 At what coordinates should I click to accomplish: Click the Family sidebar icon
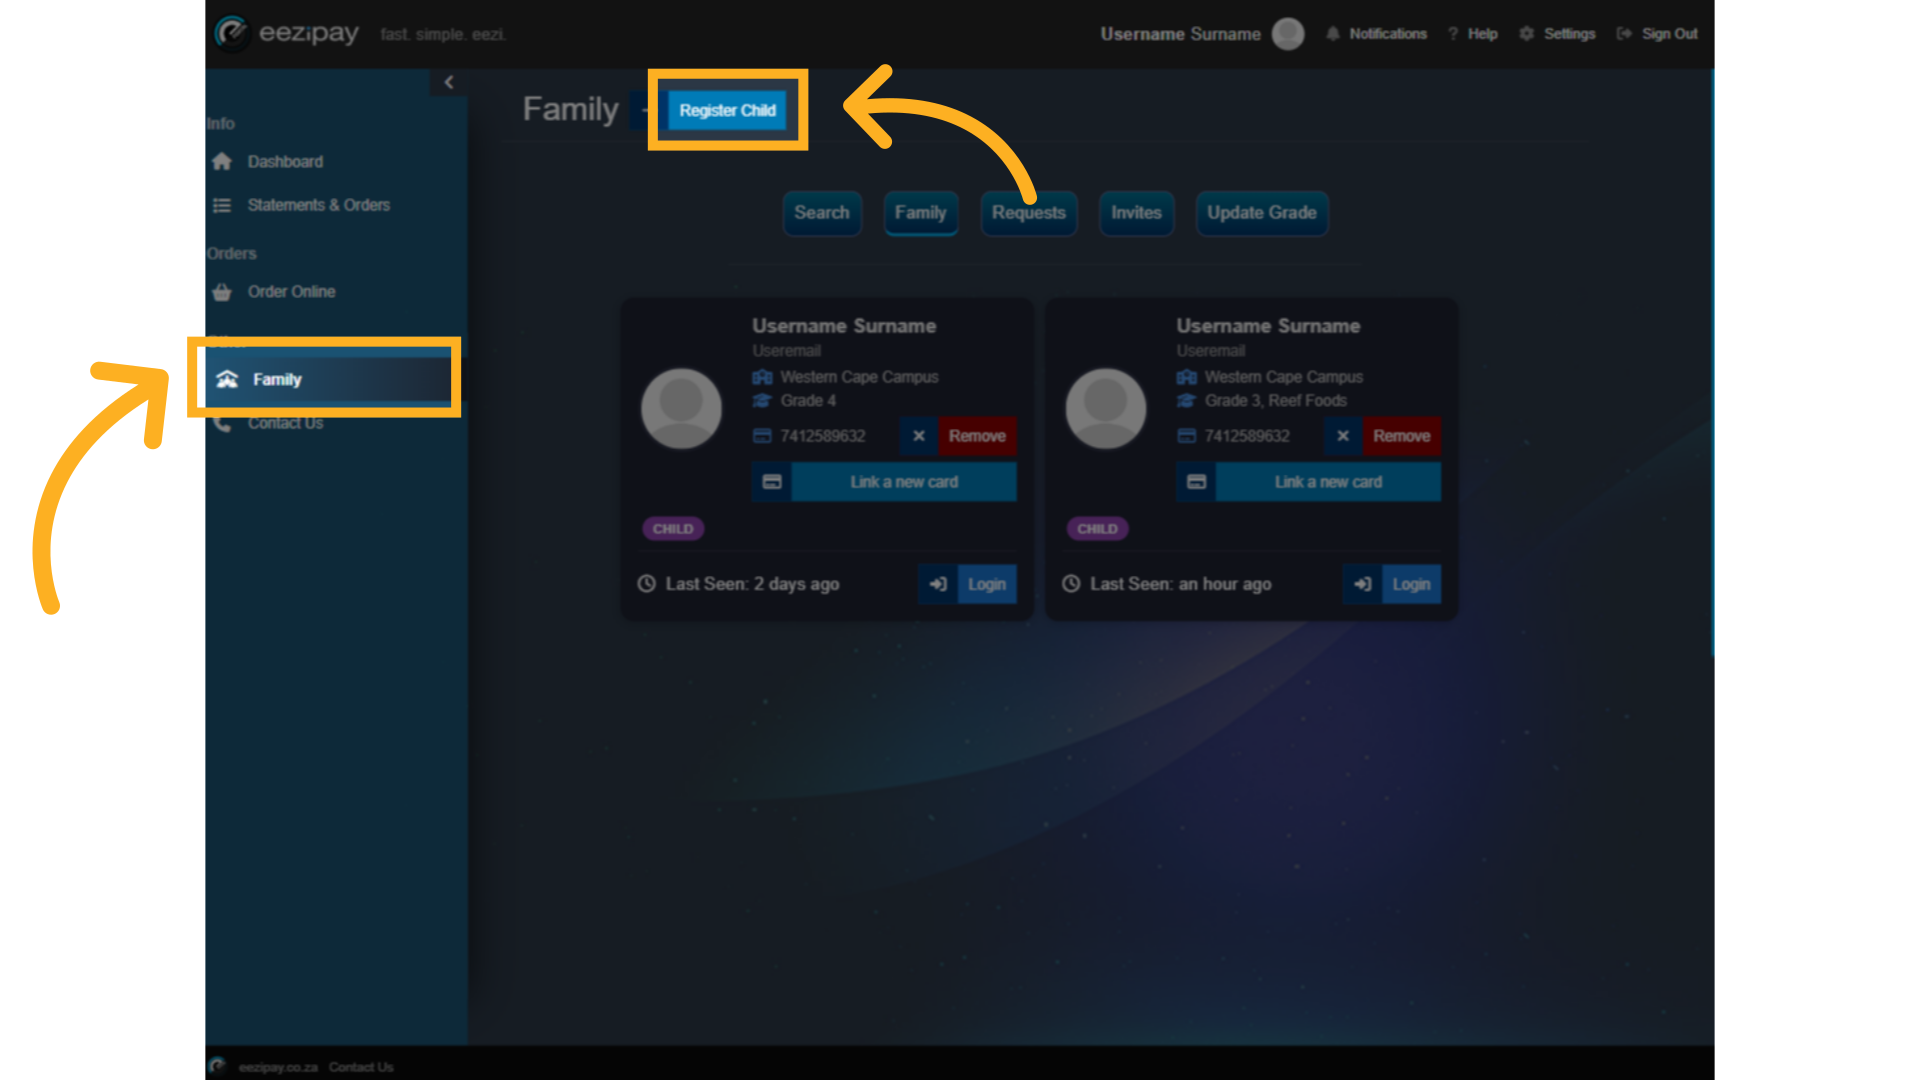227,379
